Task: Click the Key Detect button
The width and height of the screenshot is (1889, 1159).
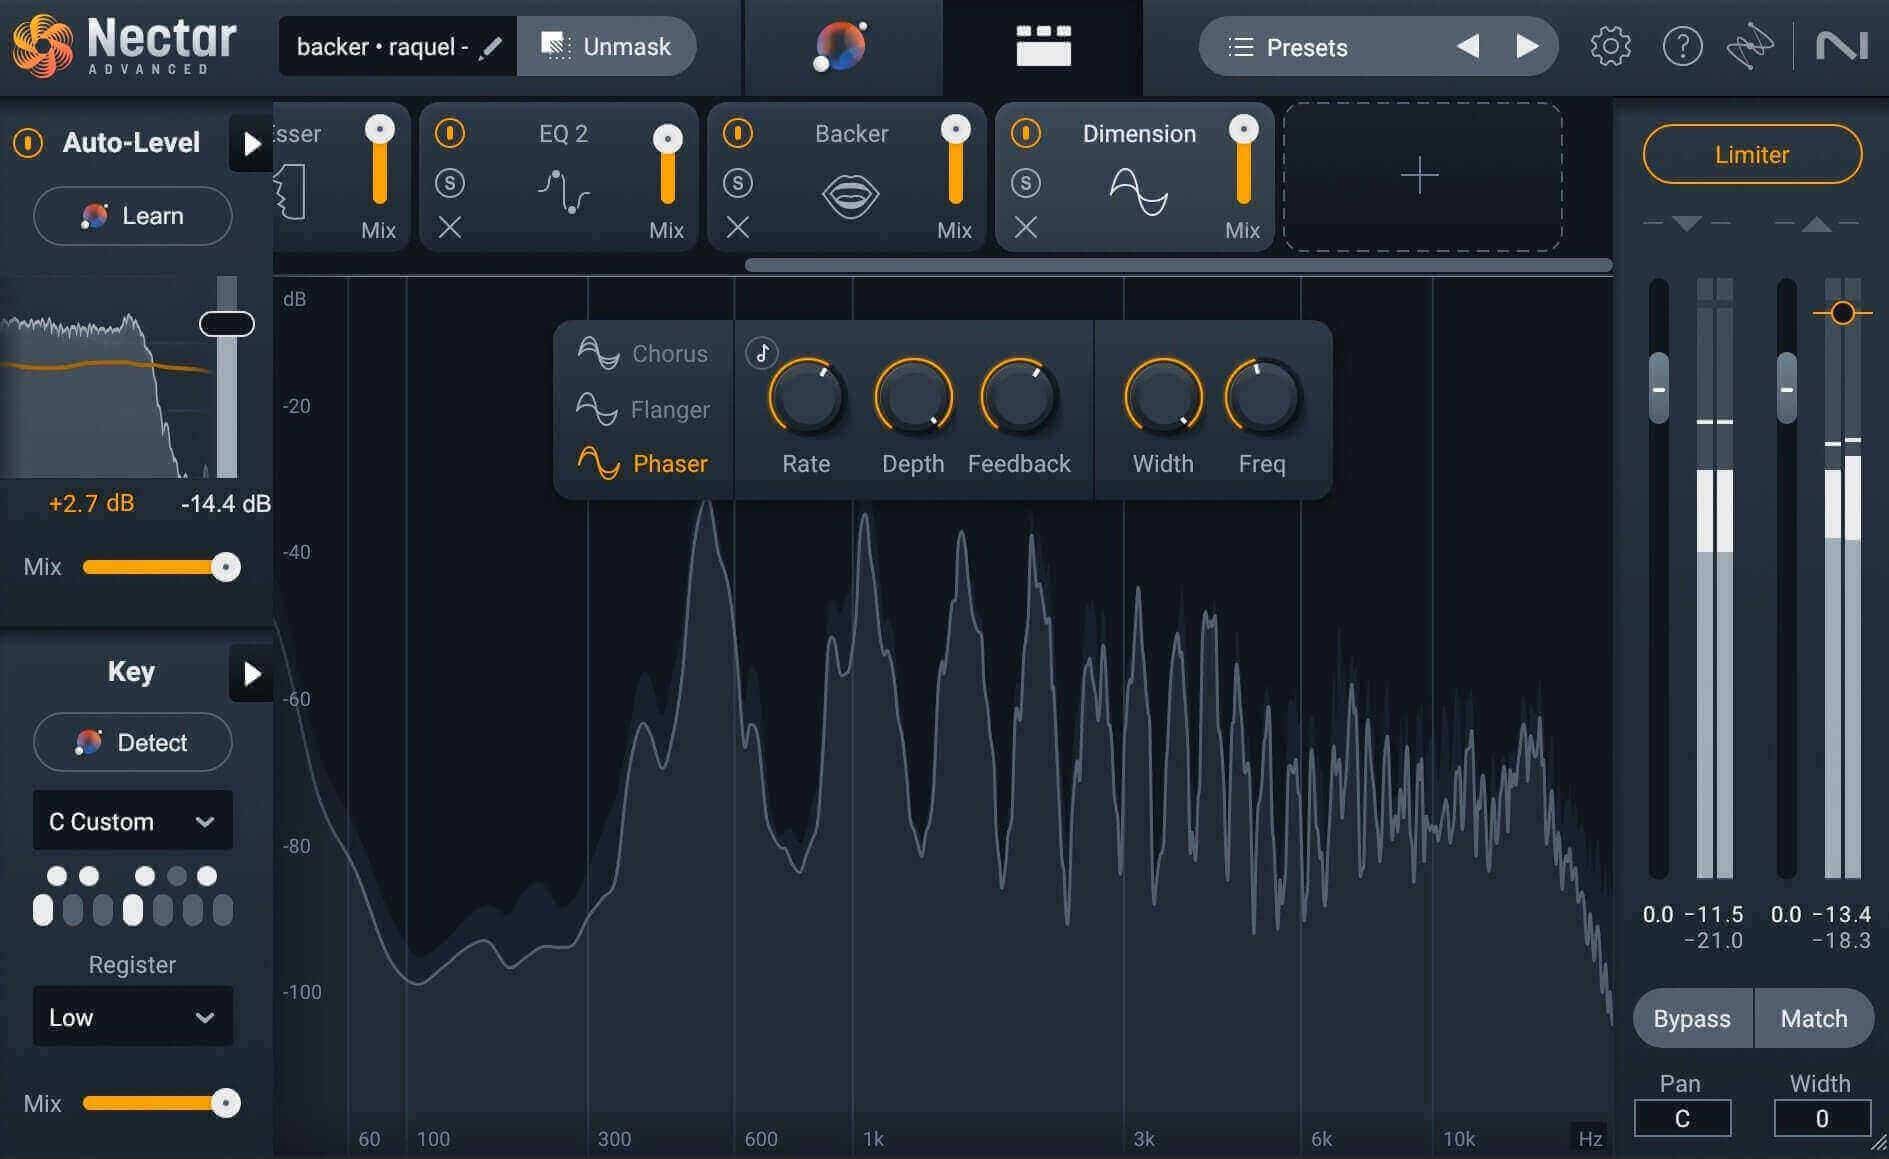Action: [133, 742]
